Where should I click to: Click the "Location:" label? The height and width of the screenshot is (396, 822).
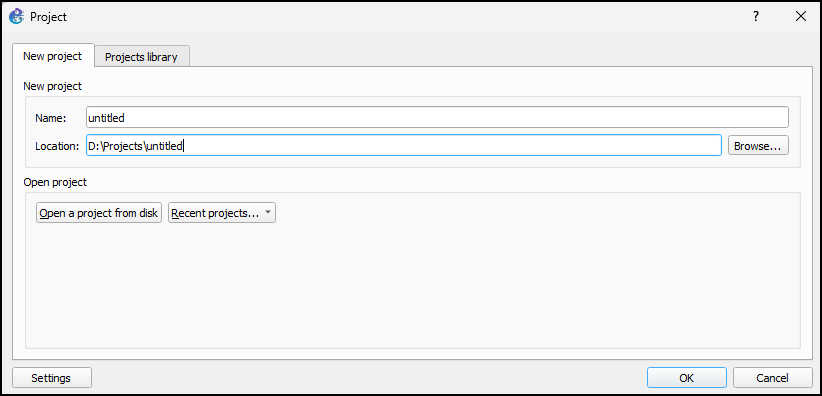pyautogui.click(x=57, y=146)
